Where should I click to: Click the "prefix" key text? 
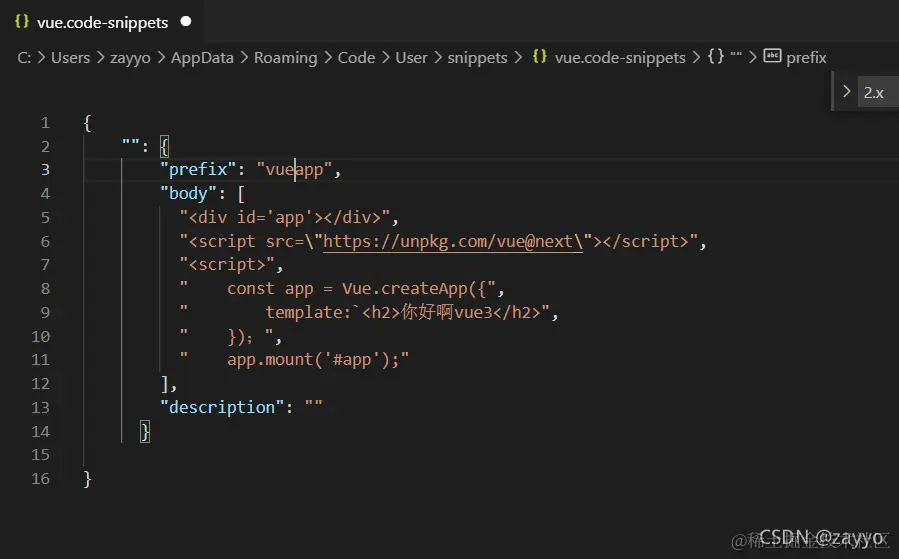[x=198, y=170]
